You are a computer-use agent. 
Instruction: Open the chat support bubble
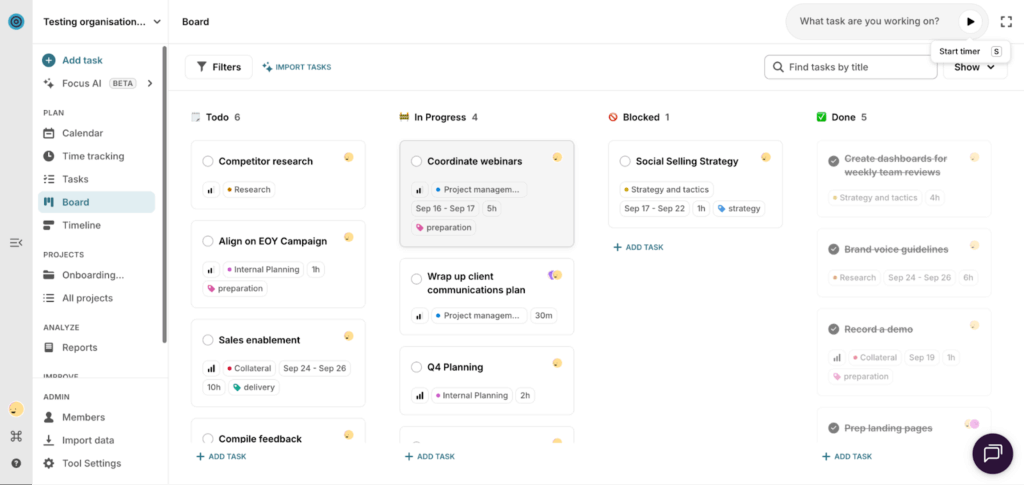coord(992,453)
